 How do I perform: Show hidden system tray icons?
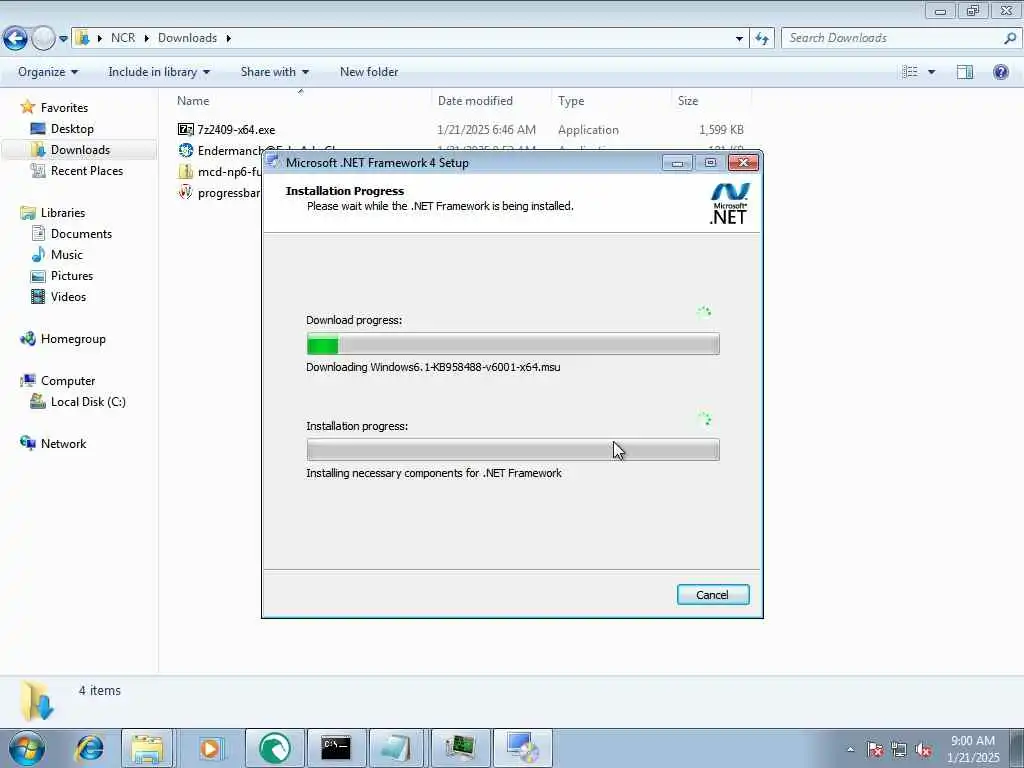click(850, 749)
